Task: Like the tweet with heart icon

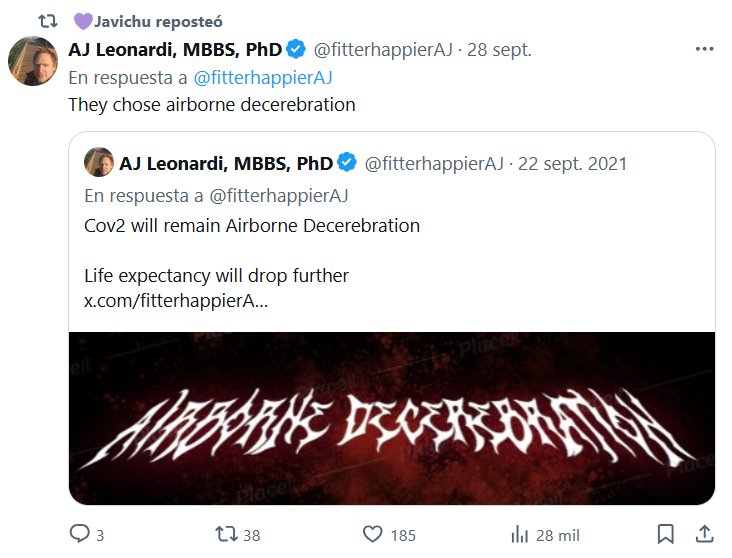Action: [x=373, y=534]
